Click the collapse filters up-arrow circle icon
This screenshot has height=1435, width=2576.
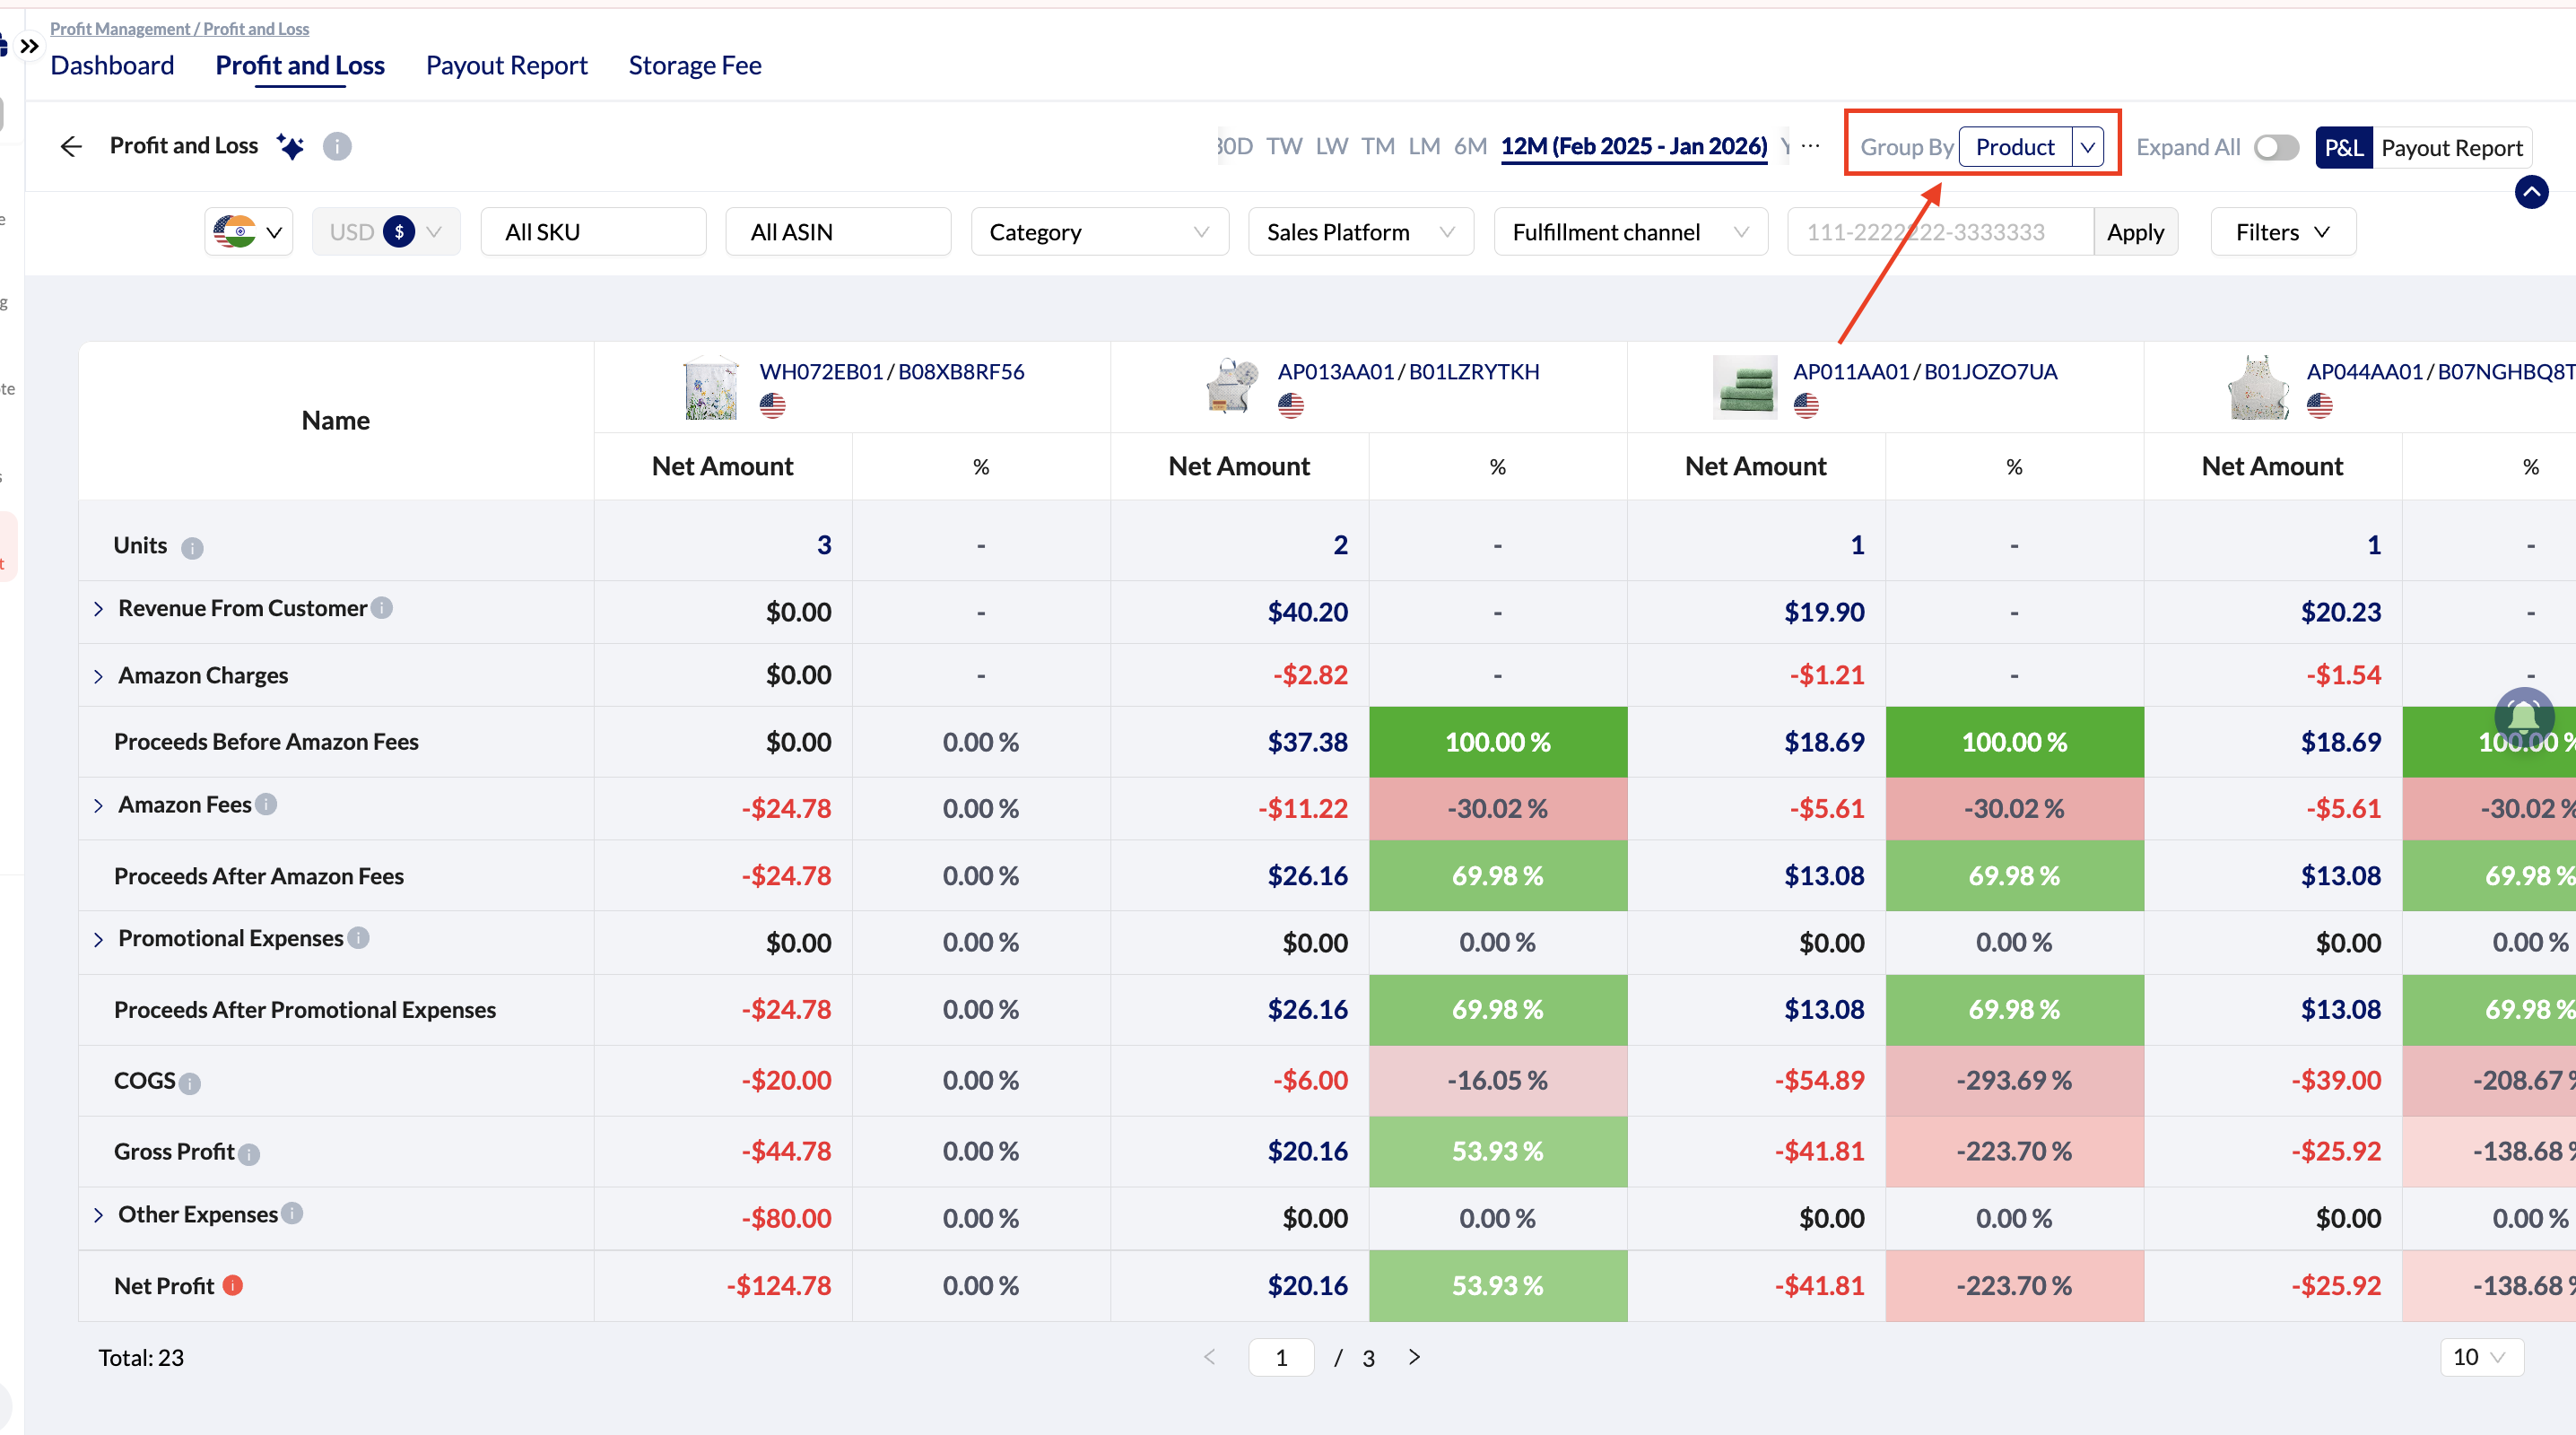click(2531, 191)
